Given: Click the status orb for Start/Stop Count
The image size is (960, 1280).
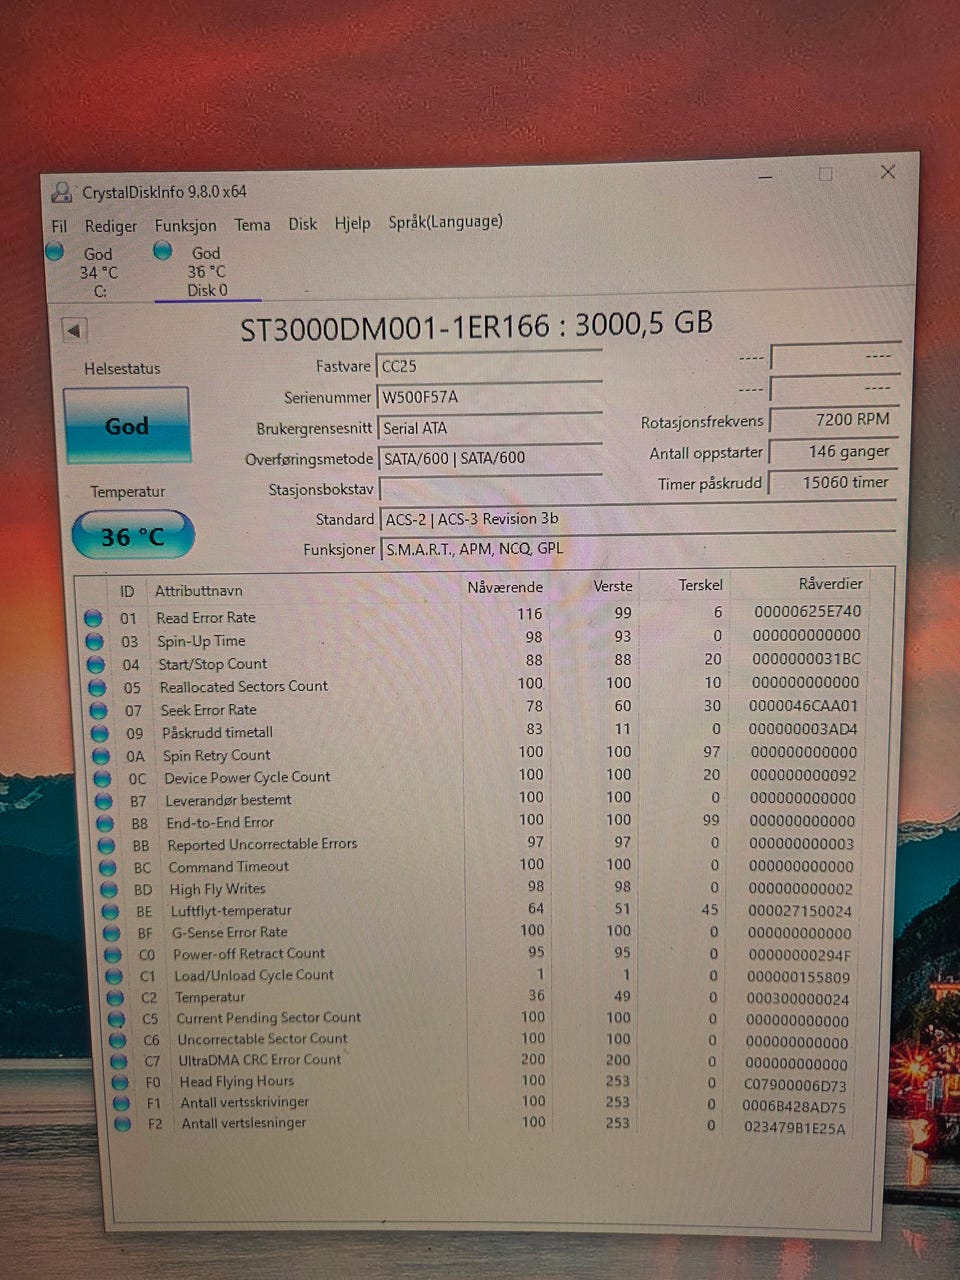Looking at the screenshot, I should tap(96, 664).
